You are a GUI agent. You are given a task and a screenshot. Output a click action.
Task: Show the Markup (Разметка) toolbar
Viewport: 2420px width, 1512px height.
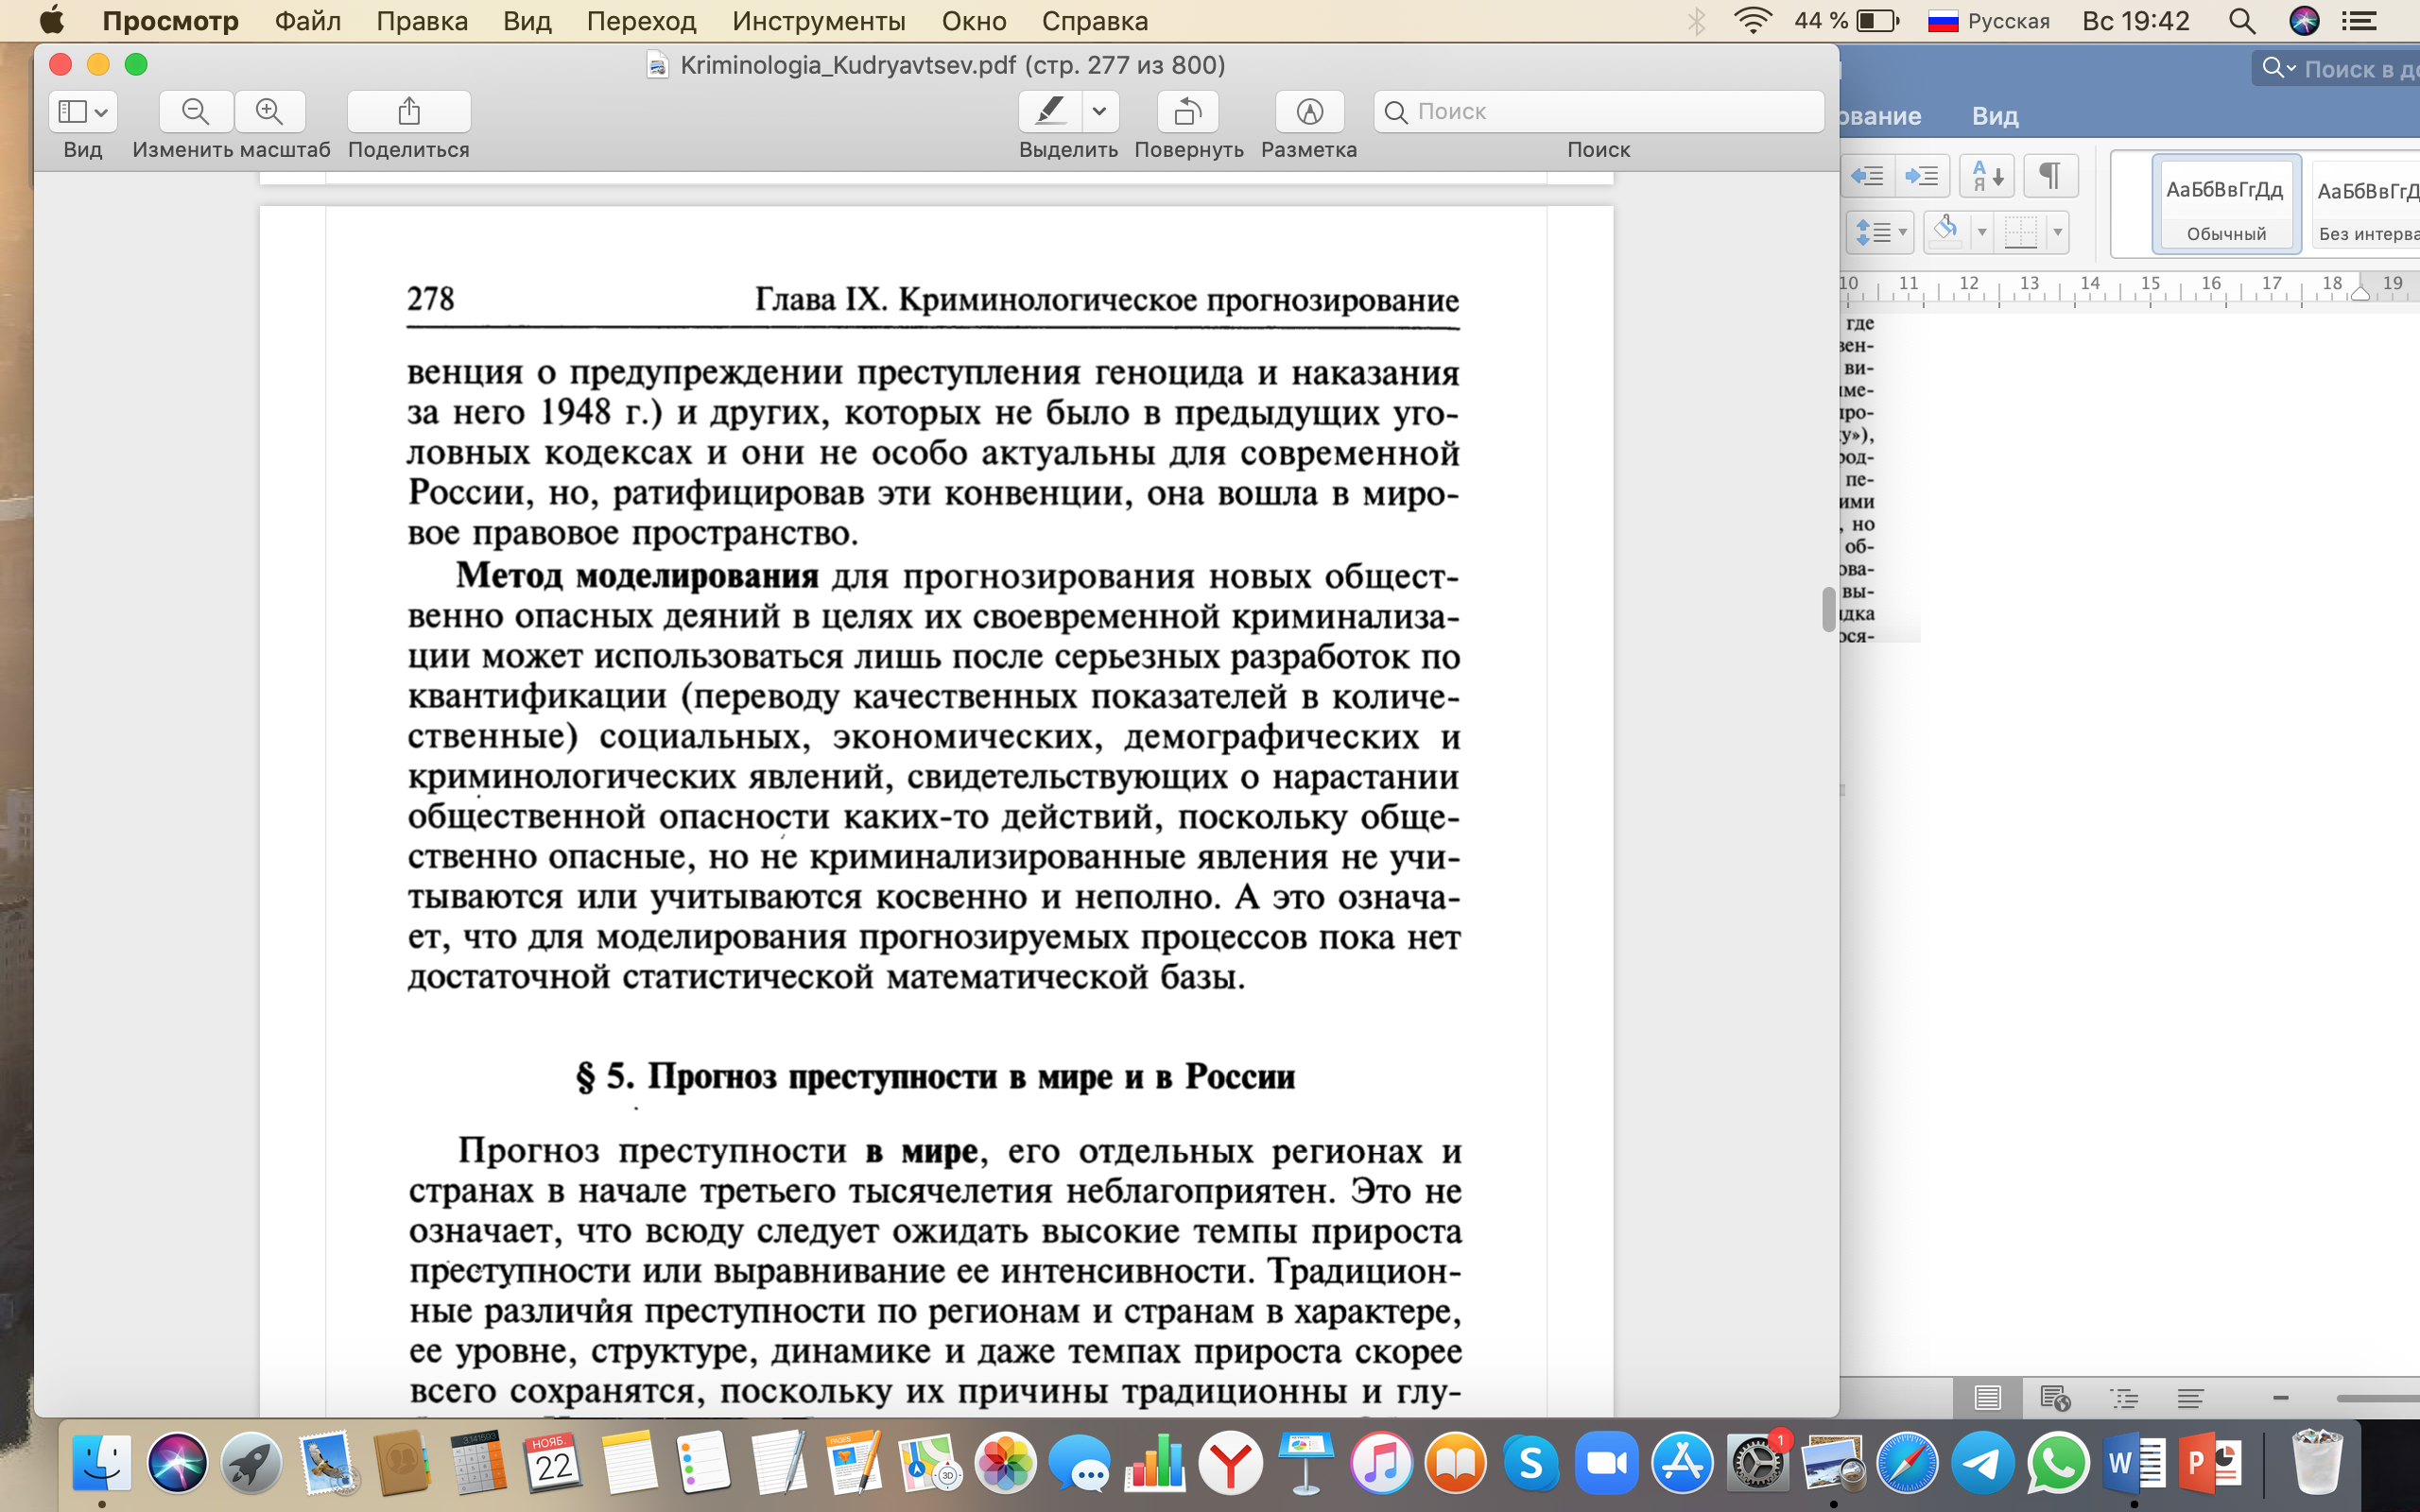(1310, 111)
